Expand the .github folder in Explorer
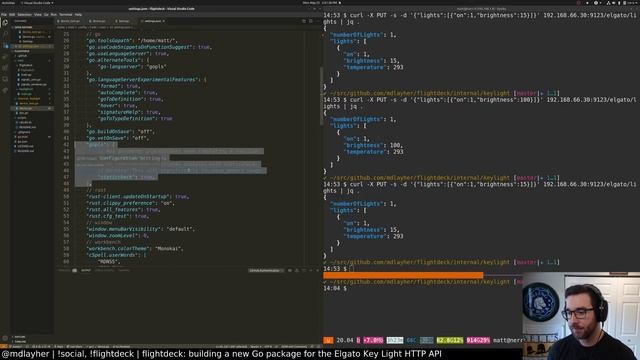Image resolution: width=640 pixels, height=360 pixels. tap(22, 56)
